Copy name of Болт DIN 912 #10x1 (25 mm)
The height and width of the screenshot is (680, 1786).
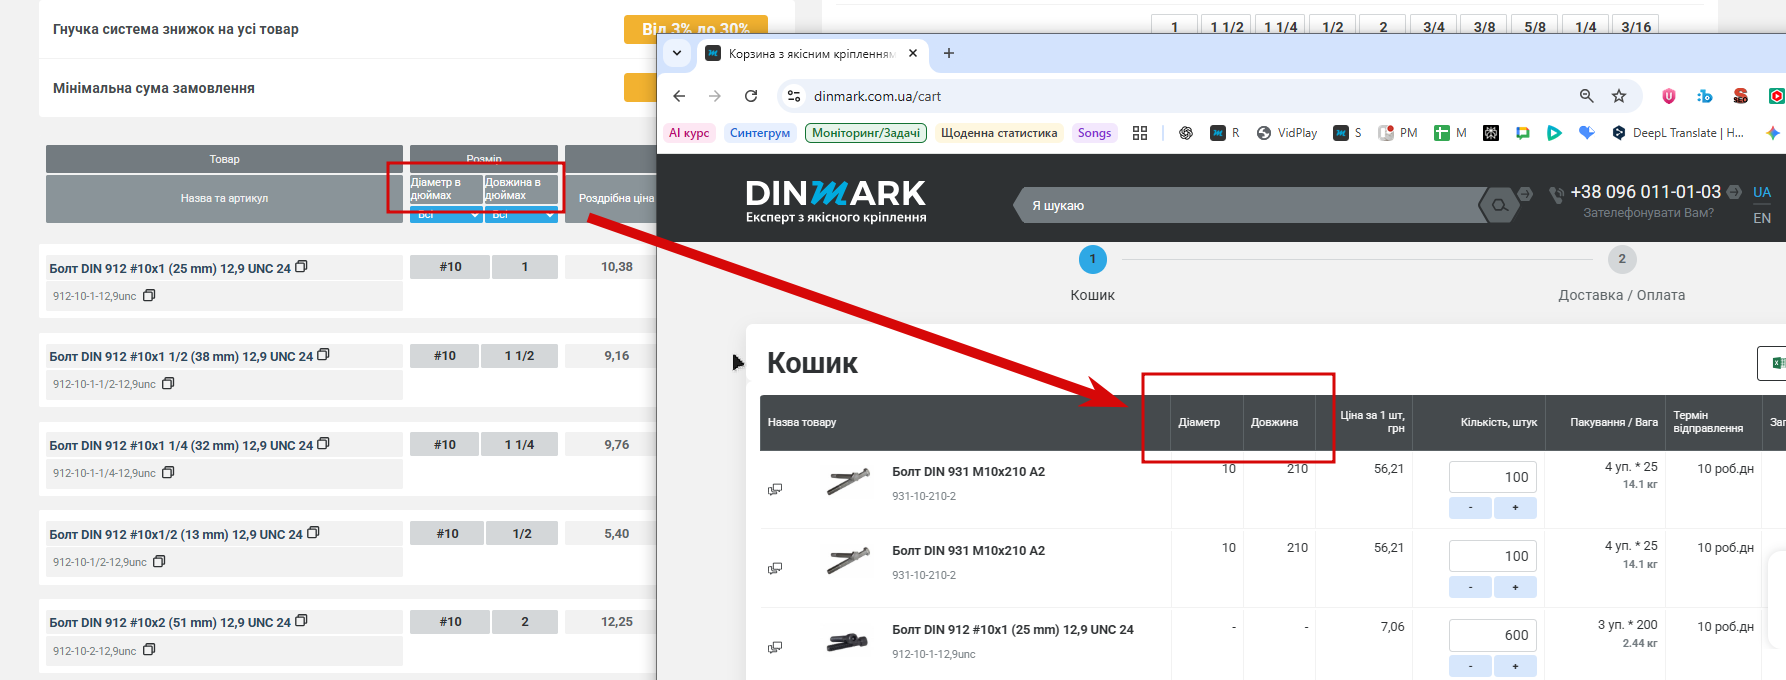(x=301, y=267)
